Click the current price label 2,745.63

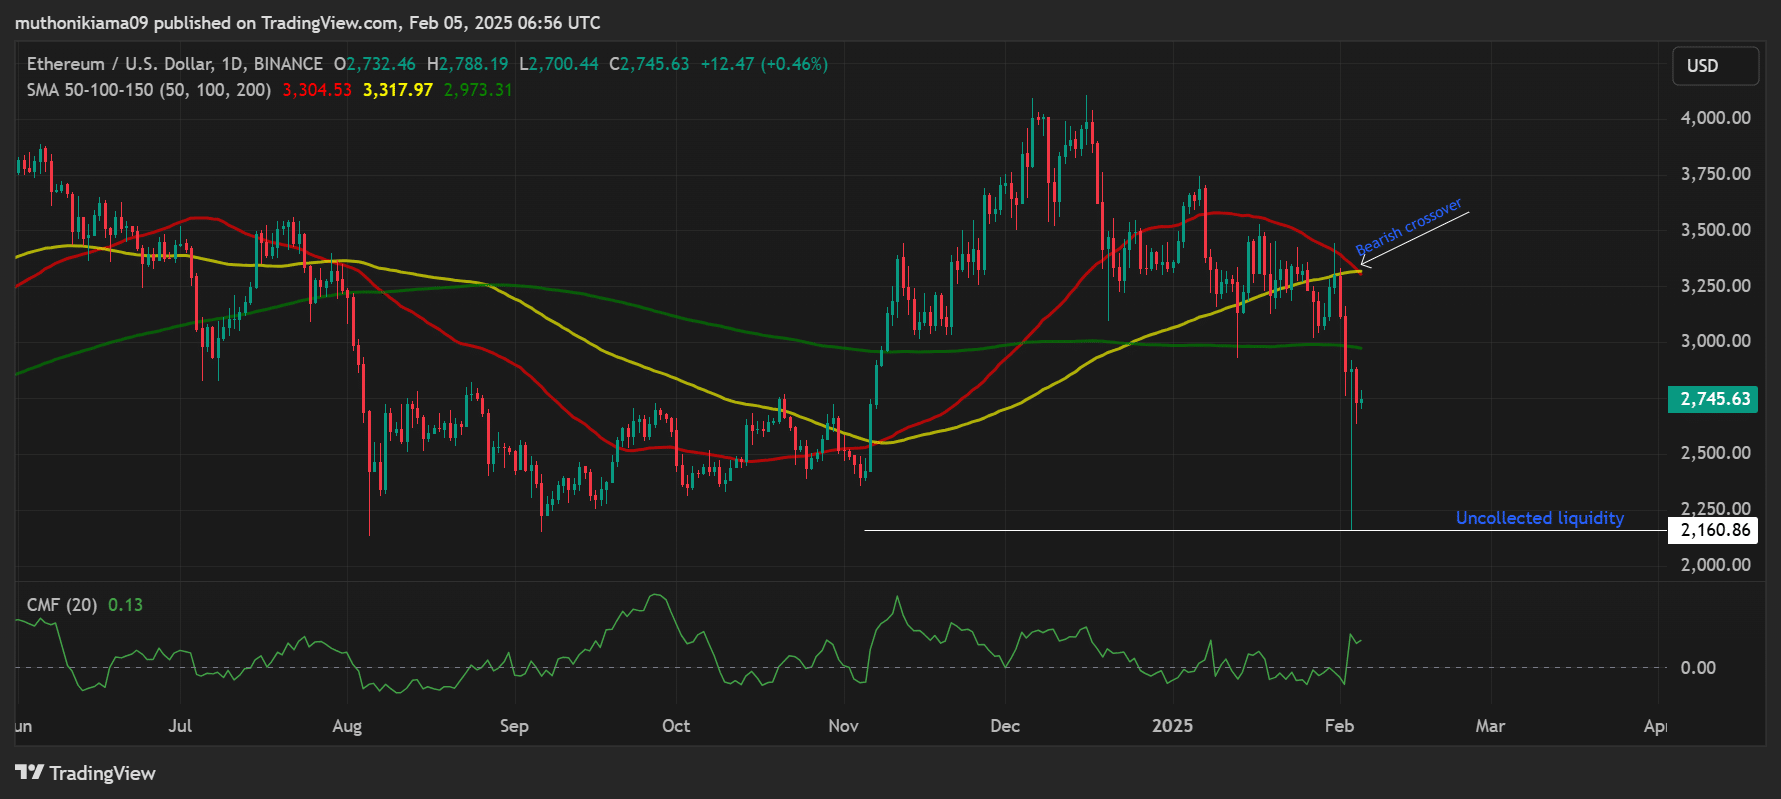(1714, 399)
